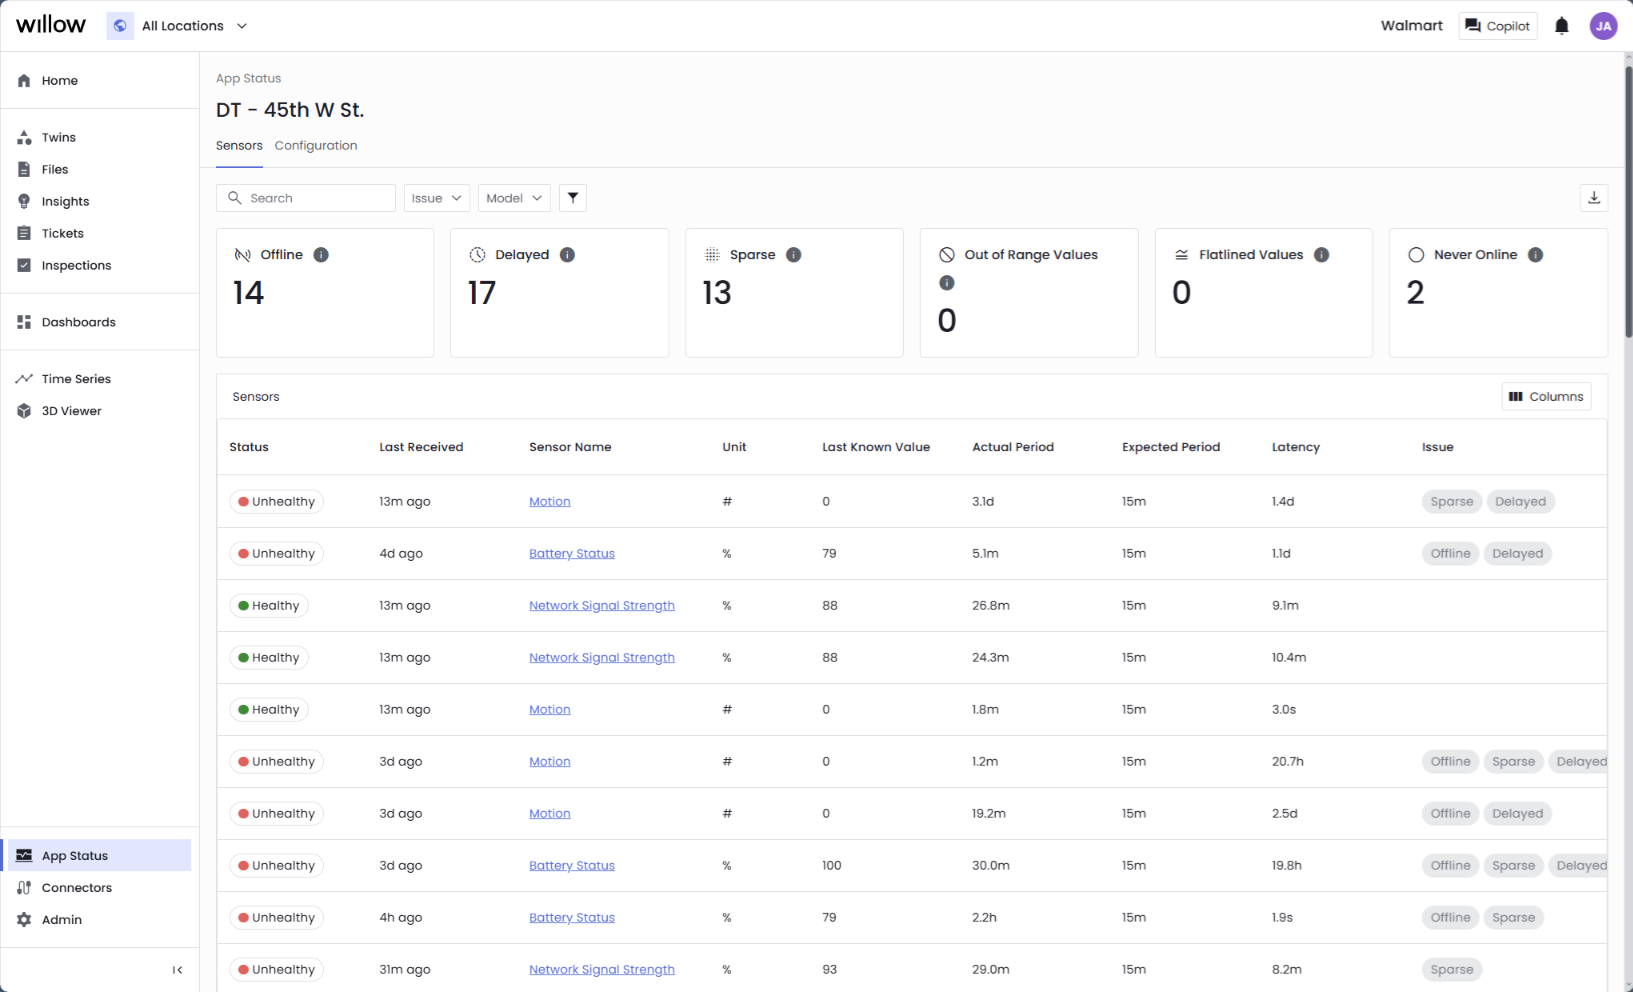Open the 3D Viewer
The width and height of the screenshot is (1633, 992).
70,411
